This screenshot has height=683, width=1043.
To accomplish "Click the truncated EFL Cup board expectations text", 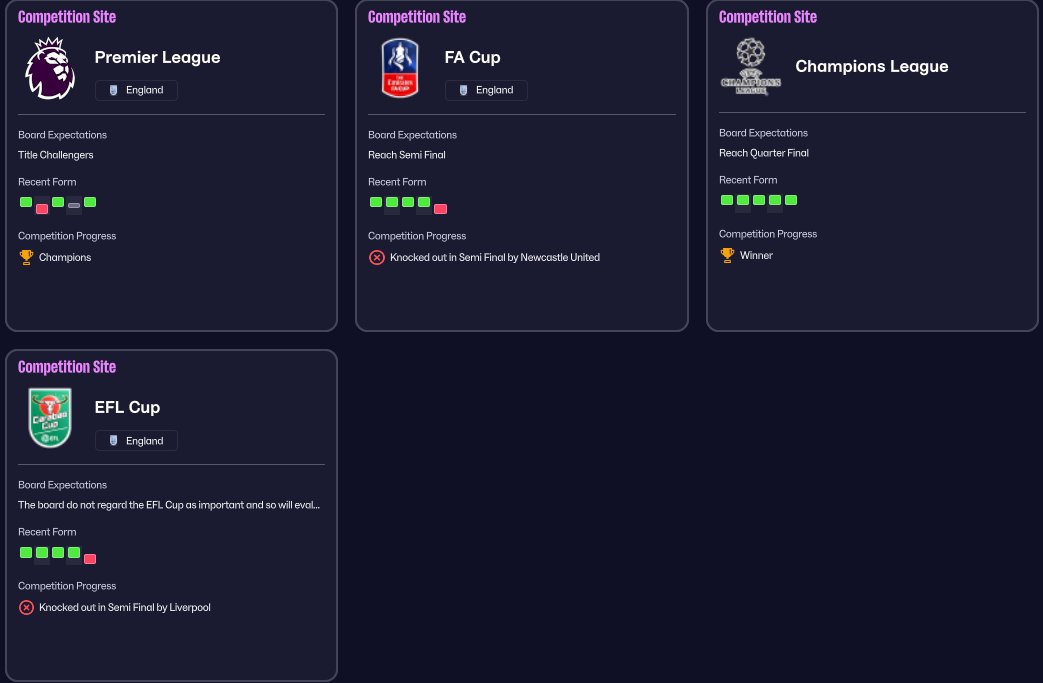I will click(169, 505).
